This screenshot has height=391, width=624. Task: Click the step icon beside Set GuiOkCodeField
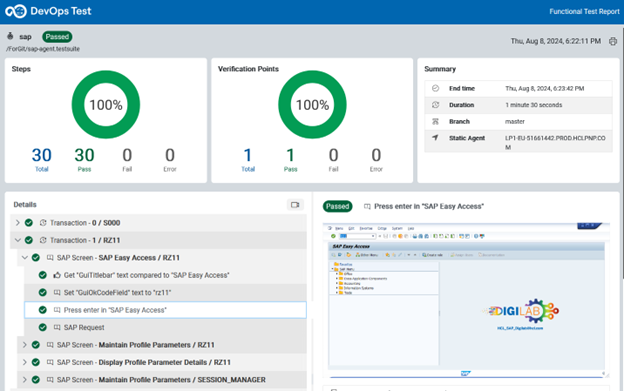(x=57, y=292)
